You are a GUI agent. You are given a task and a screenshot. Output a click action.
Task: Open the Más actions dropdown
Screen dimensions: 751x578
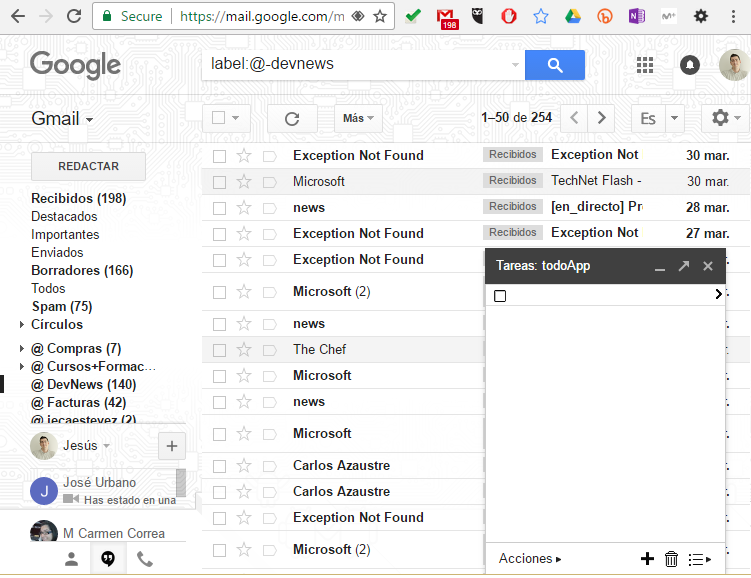click(x=358, y=118)
